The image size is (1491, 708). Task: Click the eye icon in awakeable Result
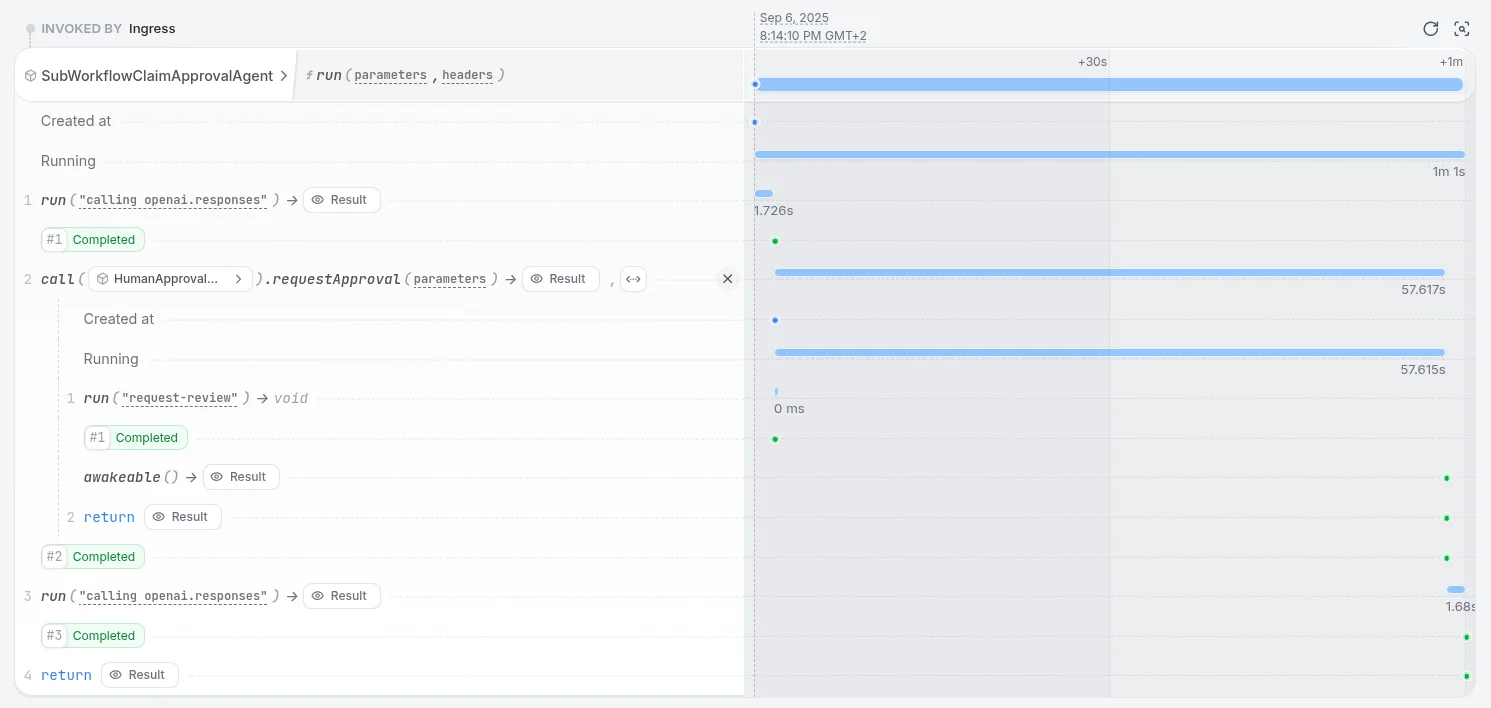[217, 477]
